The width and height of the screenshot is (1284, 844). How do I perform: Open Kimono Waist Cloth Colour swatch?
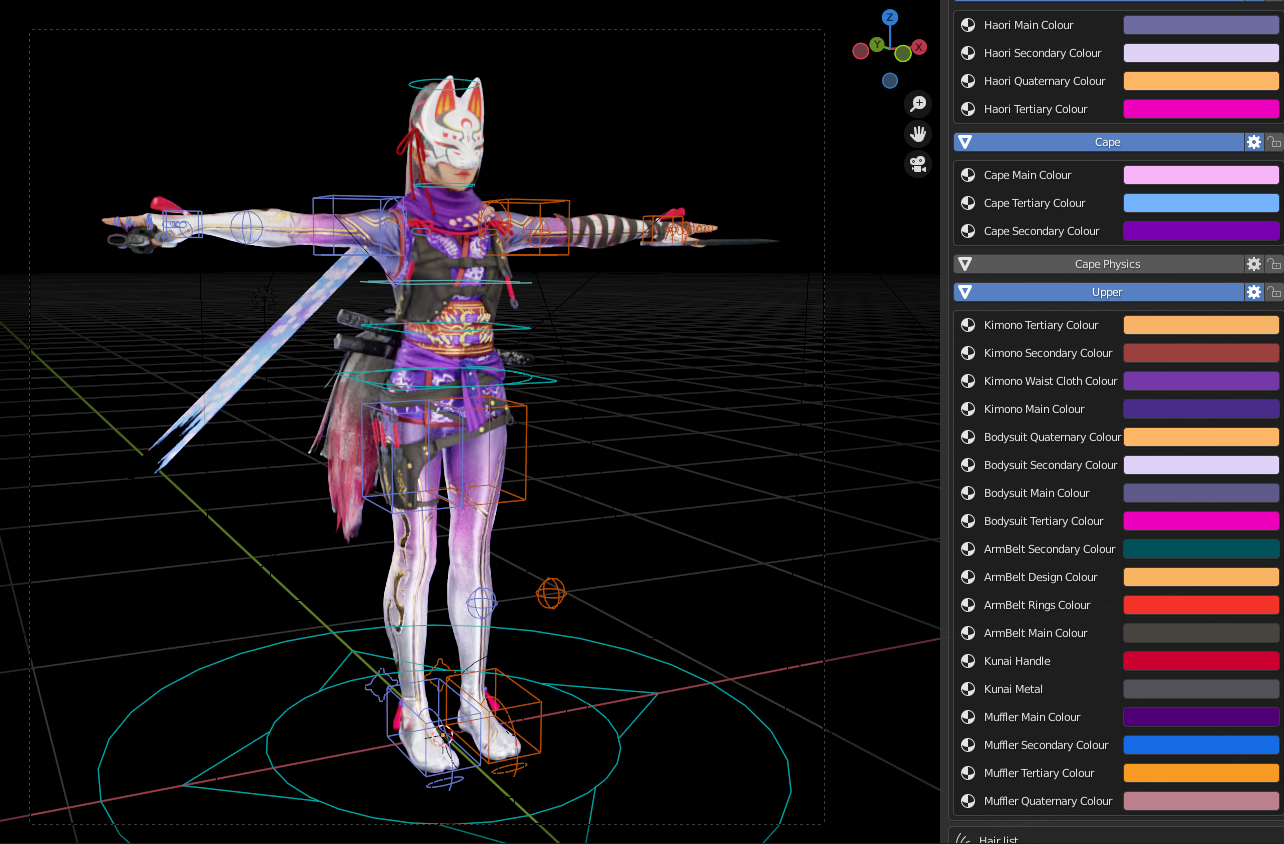(x=1201, y=381)
